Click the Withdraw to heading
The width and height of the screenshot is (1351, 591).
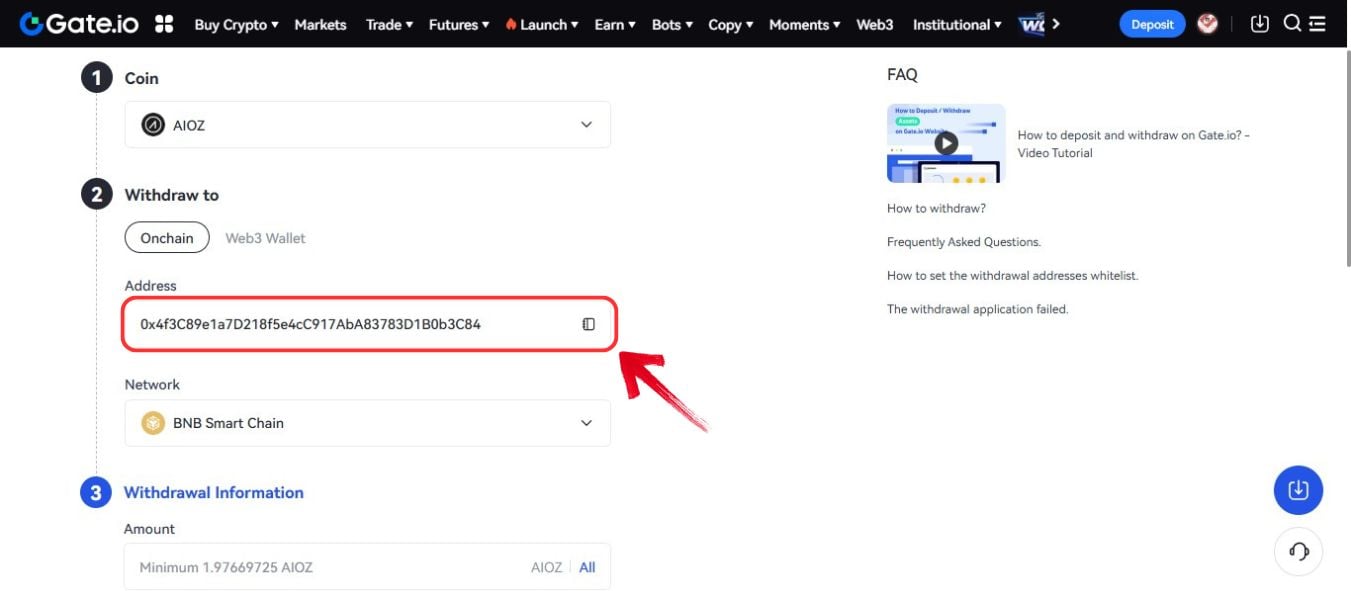tap(171, 195)
